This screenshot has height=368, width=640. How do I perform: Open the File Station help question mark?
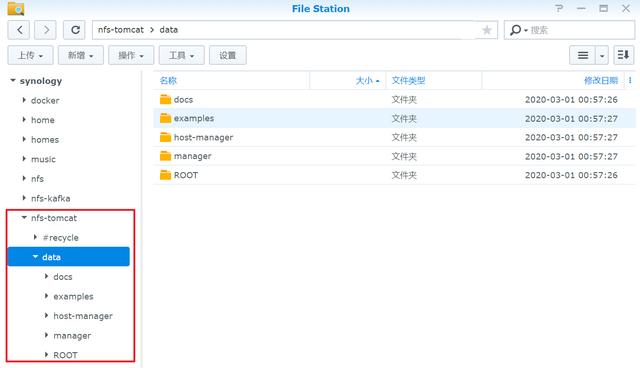(559, 8)
